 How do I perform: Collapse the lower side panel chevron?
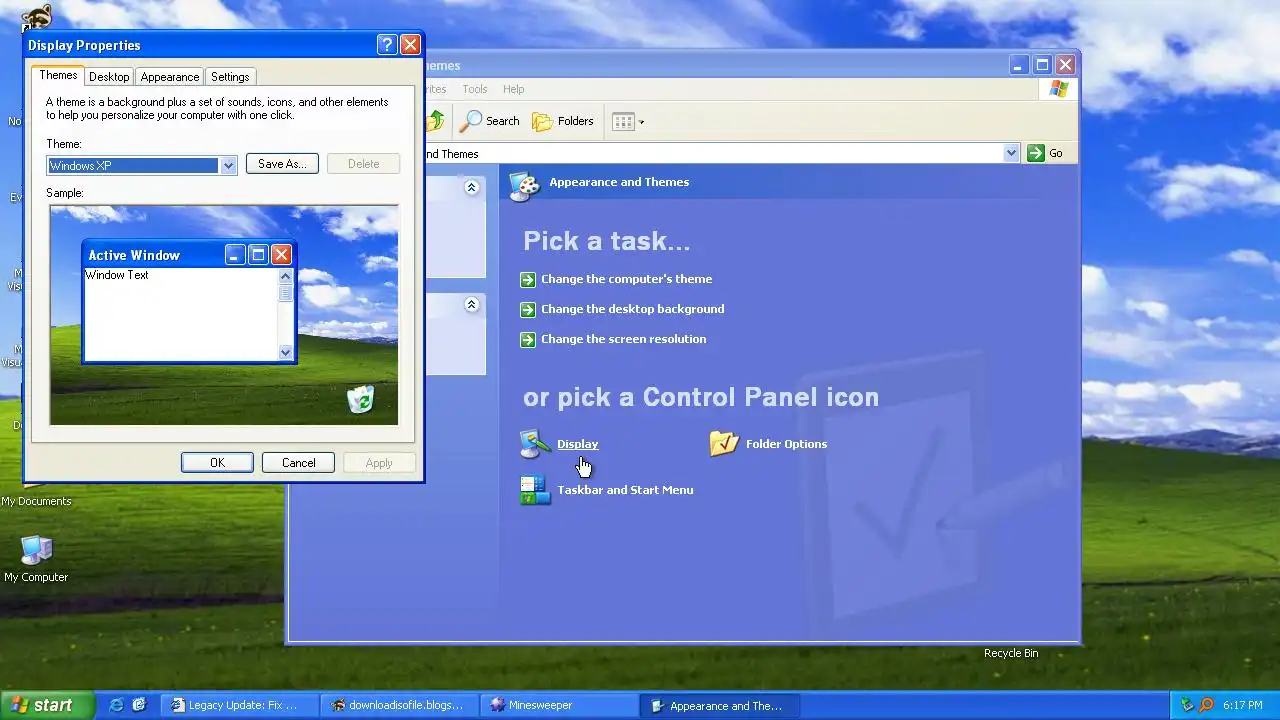pyautogui.click(x=471, y=304)
